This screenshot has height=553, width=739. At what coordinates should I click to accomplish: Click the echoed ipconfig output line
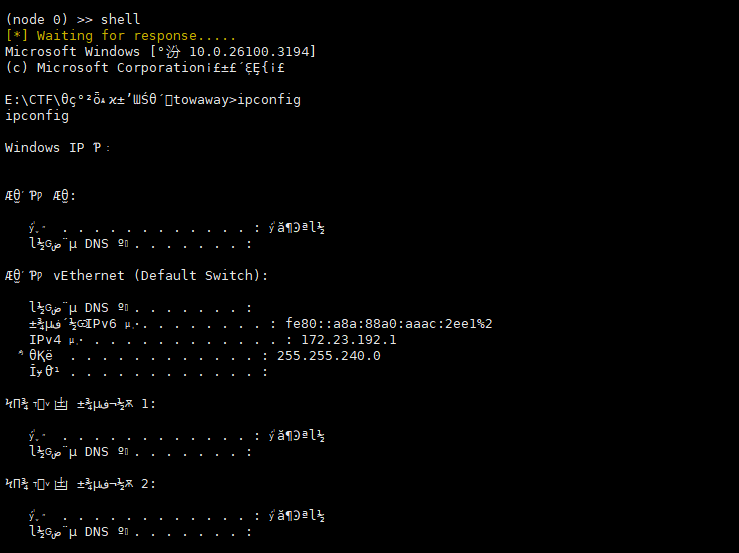tap(37, 116)
